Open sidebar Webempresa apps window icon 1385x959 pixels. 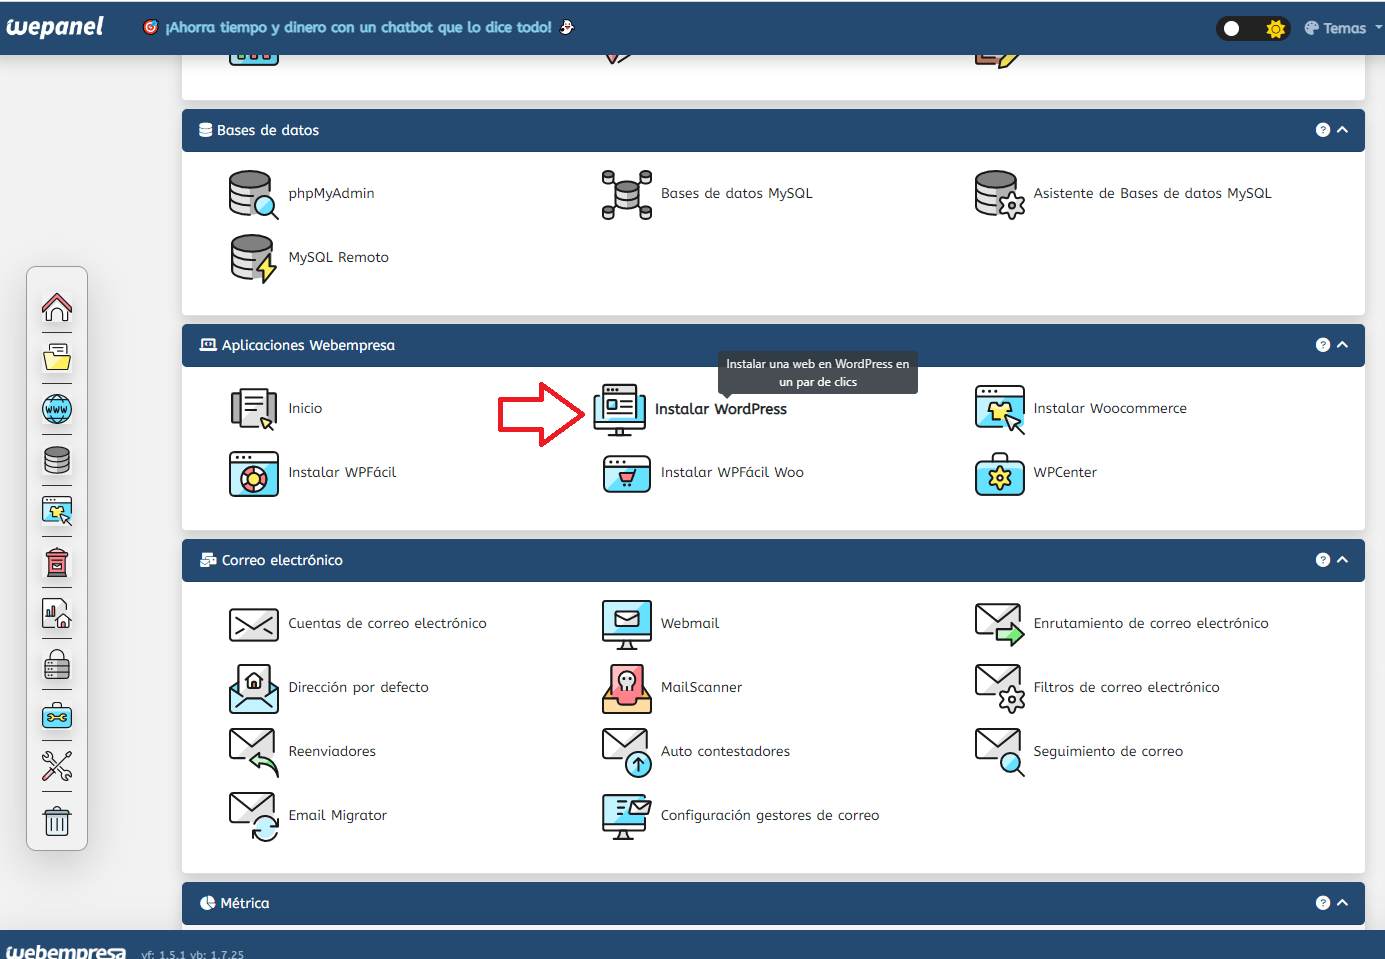(57, 512)
